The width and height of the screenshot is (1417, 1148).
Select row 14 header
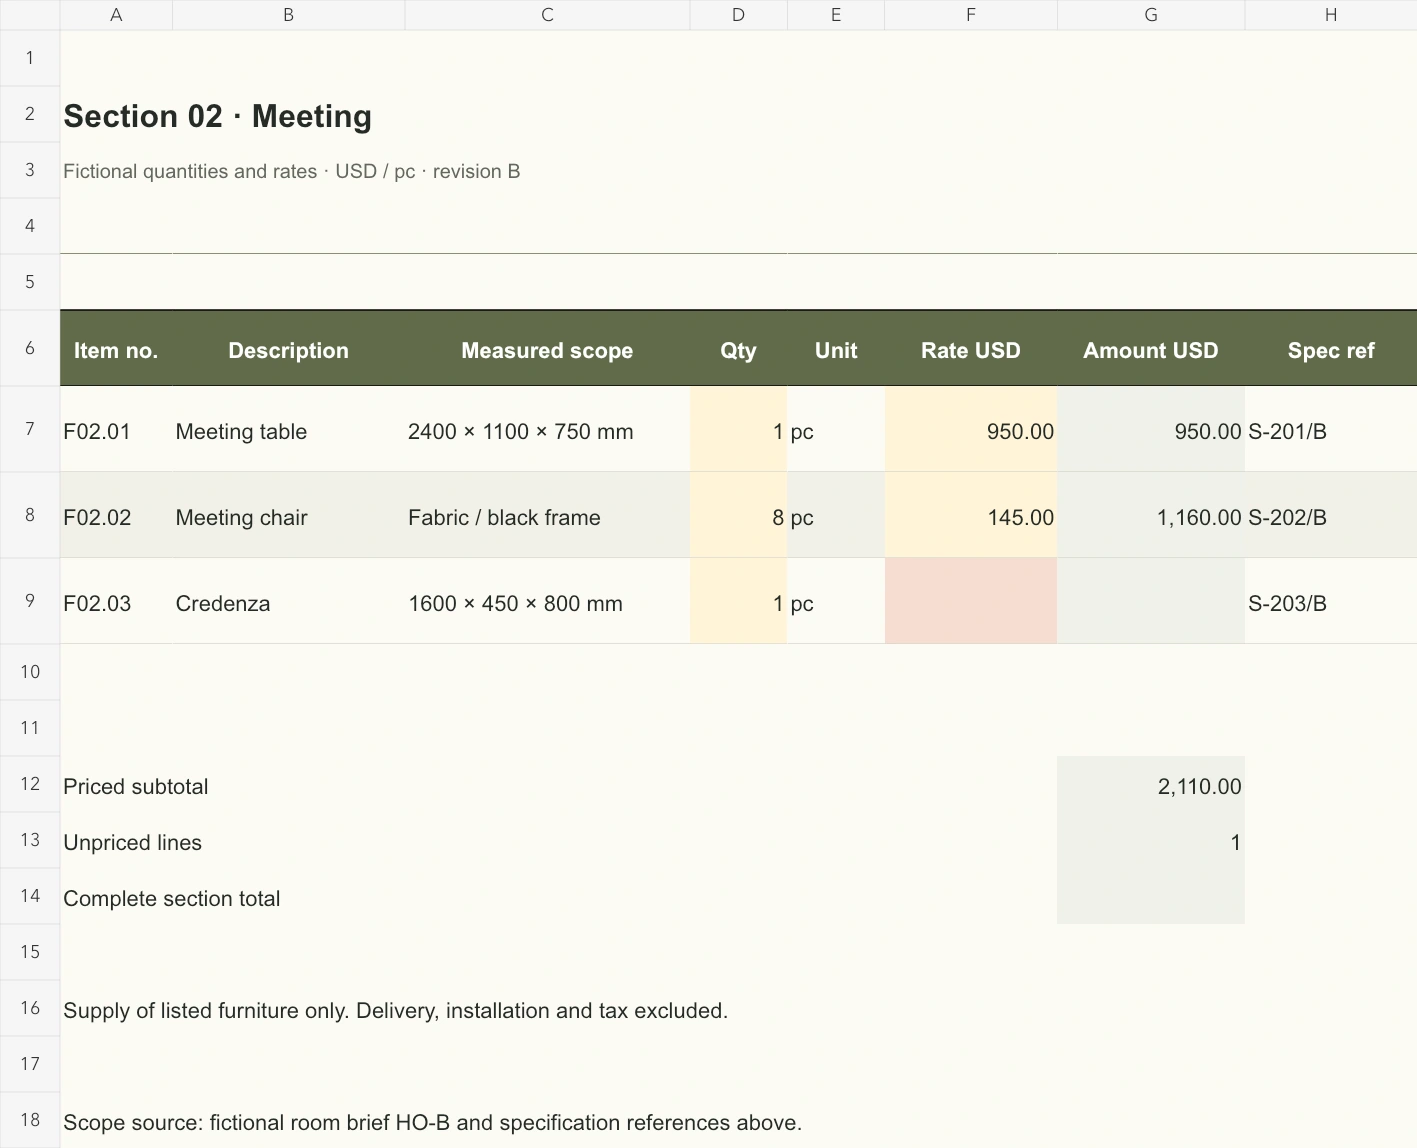click(30, 896)
